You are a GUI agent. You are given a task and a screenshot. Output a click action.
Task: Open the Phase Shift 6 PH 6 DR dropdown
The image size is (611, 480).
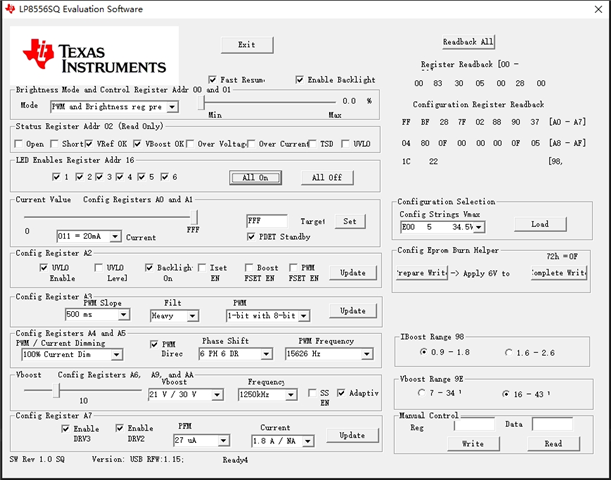pos(235,354)
